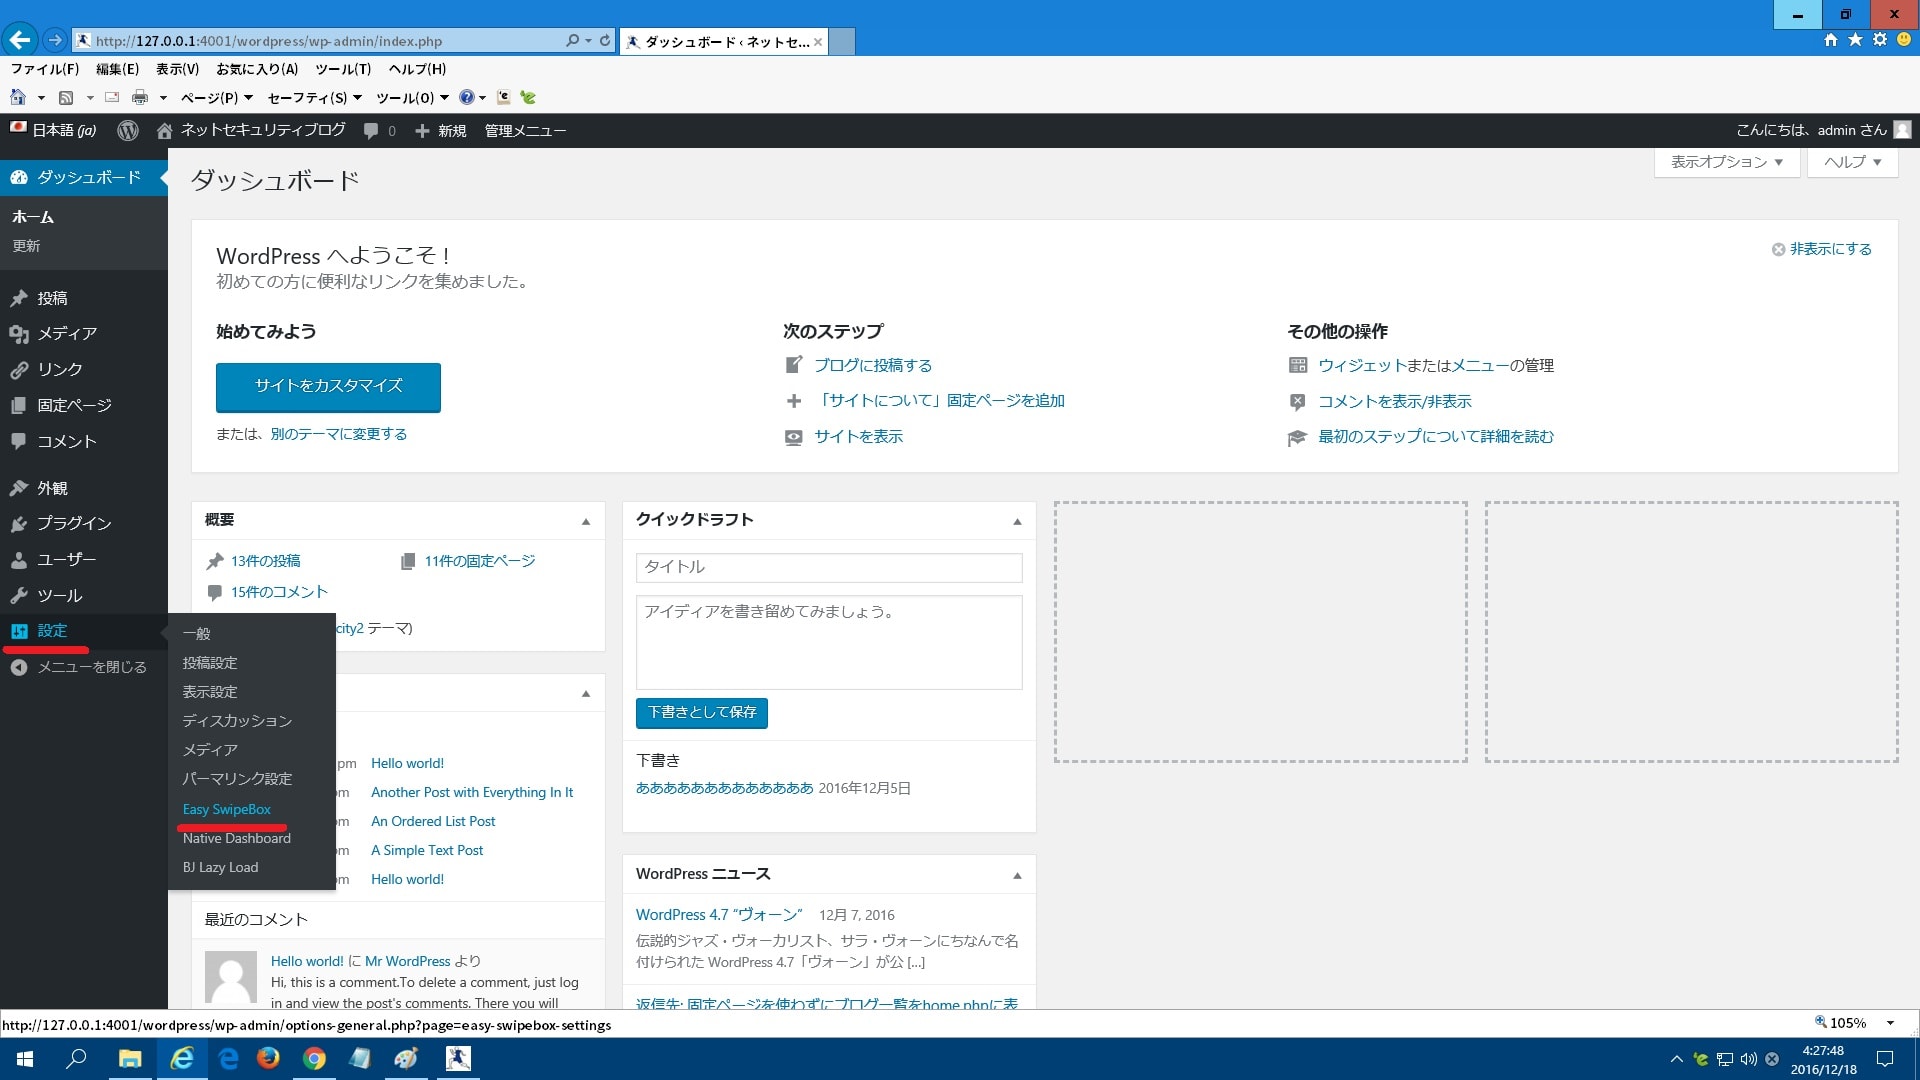Collapse the WordPress ニュース widget
Viewport: 1920px width, 1080px height.
[1017, 875]
